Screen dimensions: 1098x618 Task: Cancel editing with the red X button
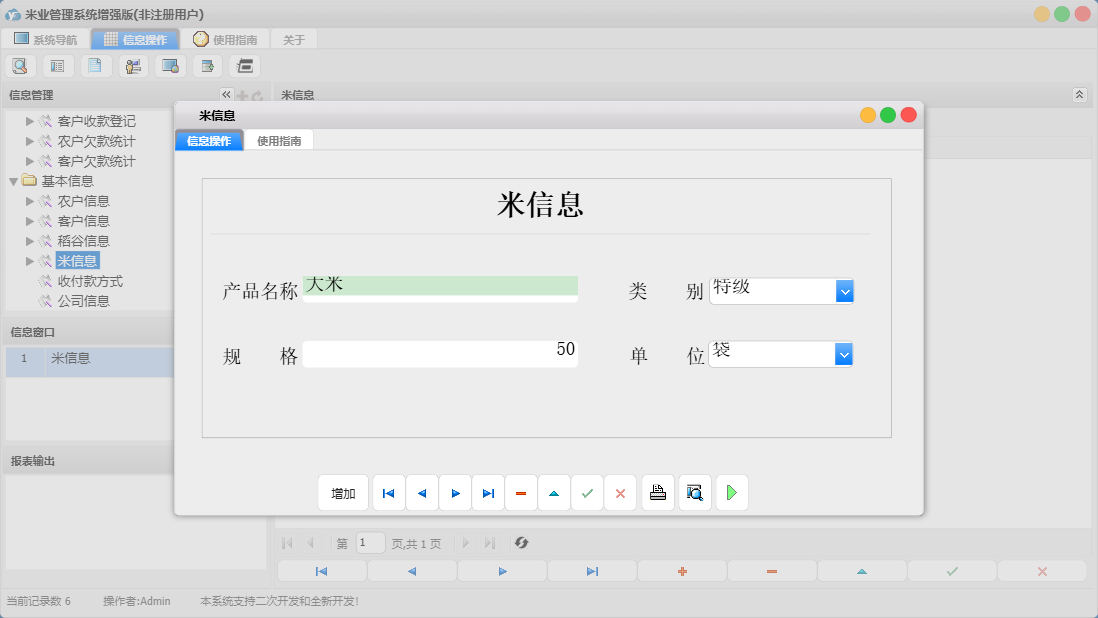(620, 492)
